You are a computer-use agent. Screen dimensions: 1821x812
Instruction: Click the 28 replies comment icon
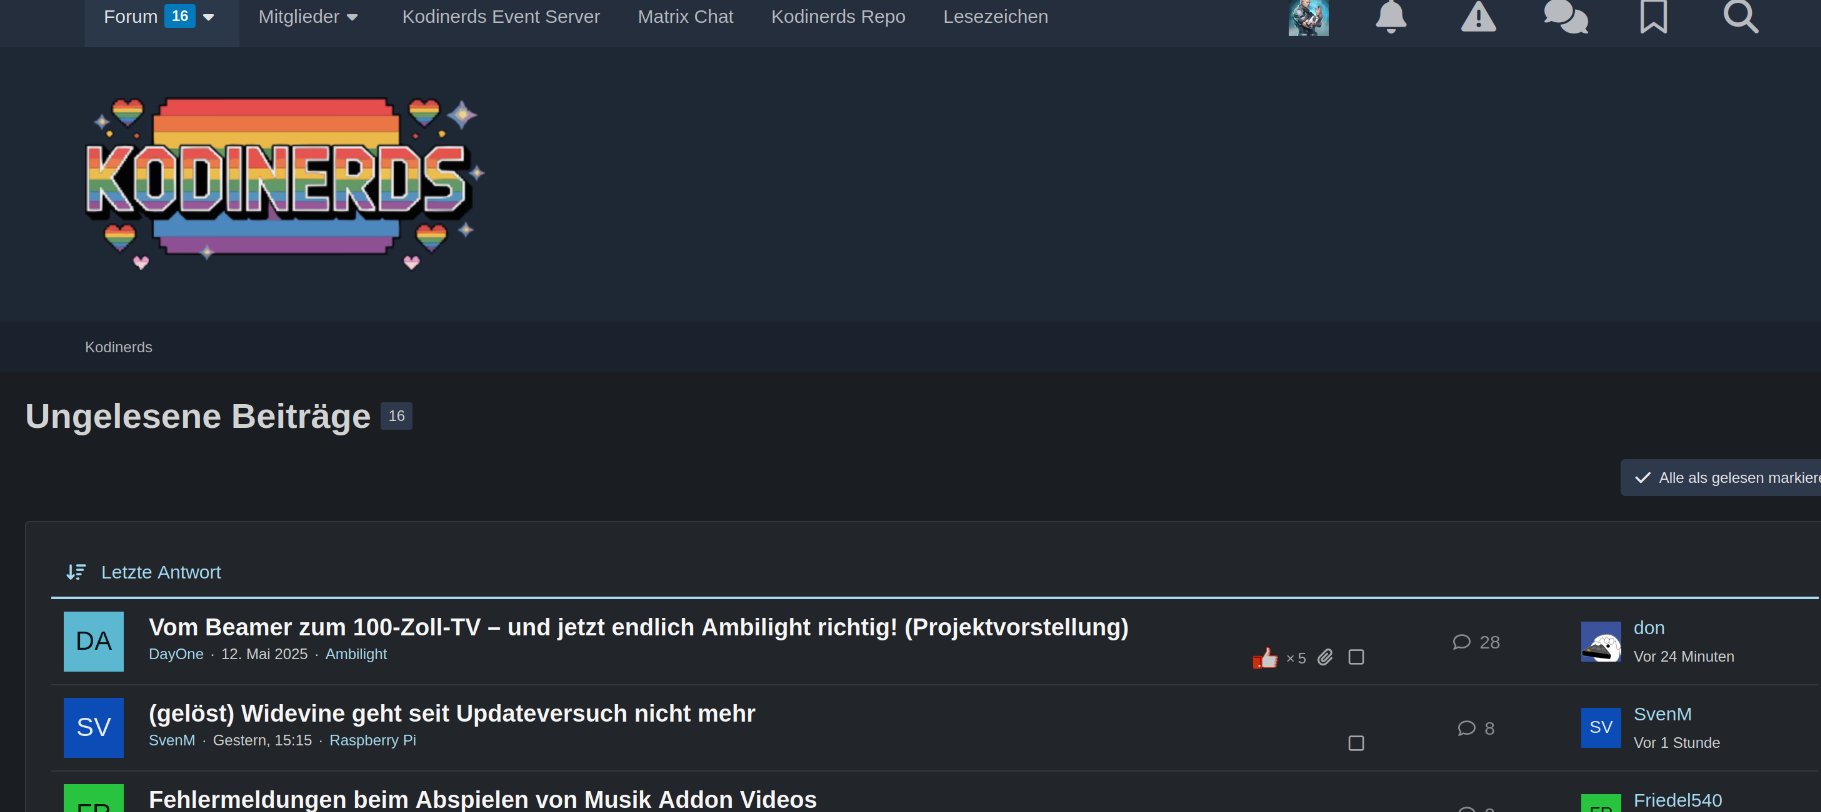[1461, 642]
